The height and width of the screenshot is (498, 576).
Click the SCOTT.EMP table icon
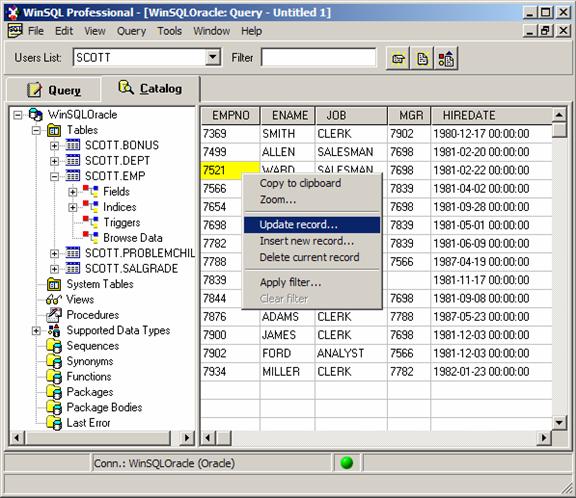click(x=73, y=176)
